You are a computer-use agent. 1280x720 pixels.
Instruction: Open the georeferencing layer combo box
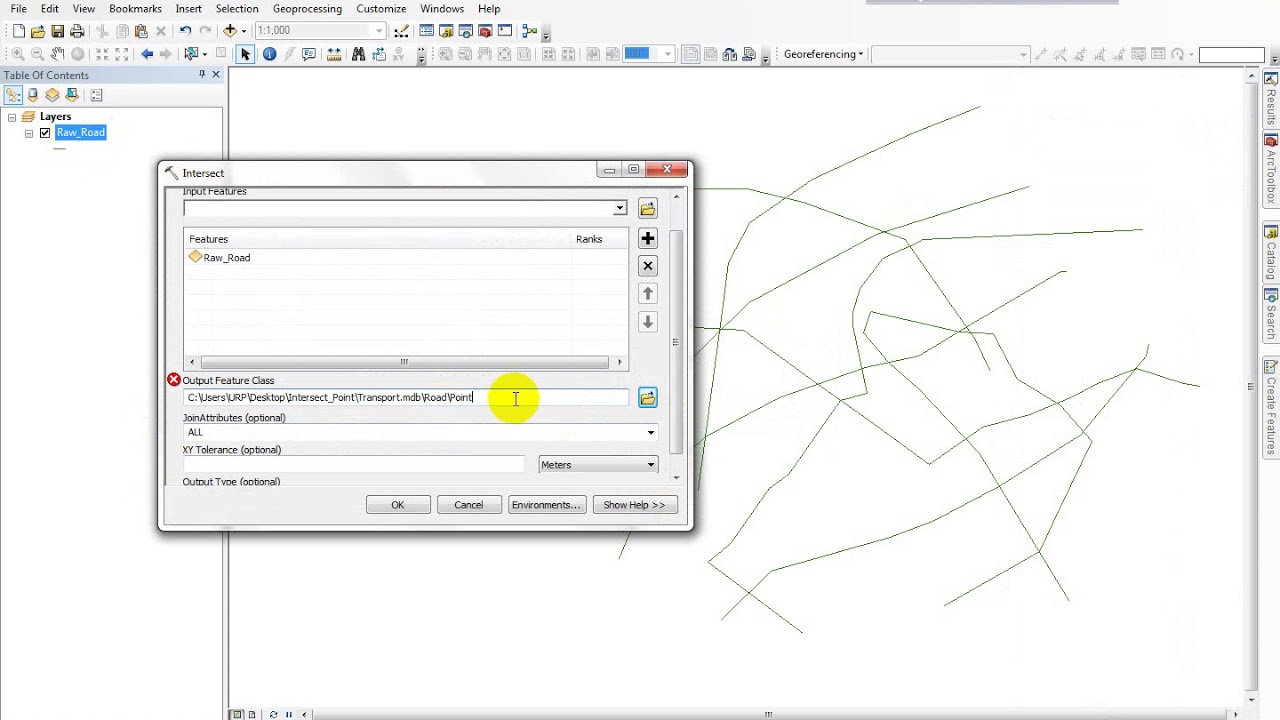(950, 54)
